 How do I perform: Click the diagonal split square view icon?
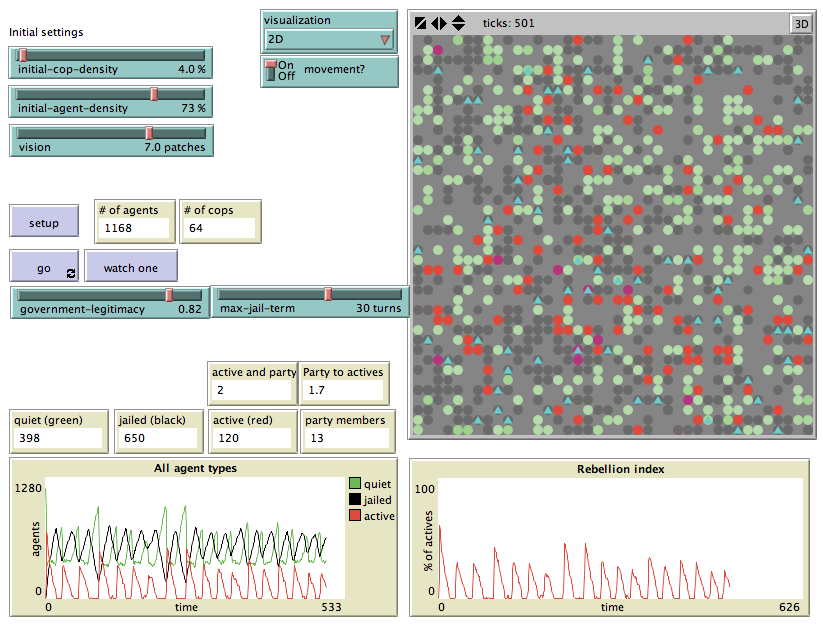tap(420, 23)
